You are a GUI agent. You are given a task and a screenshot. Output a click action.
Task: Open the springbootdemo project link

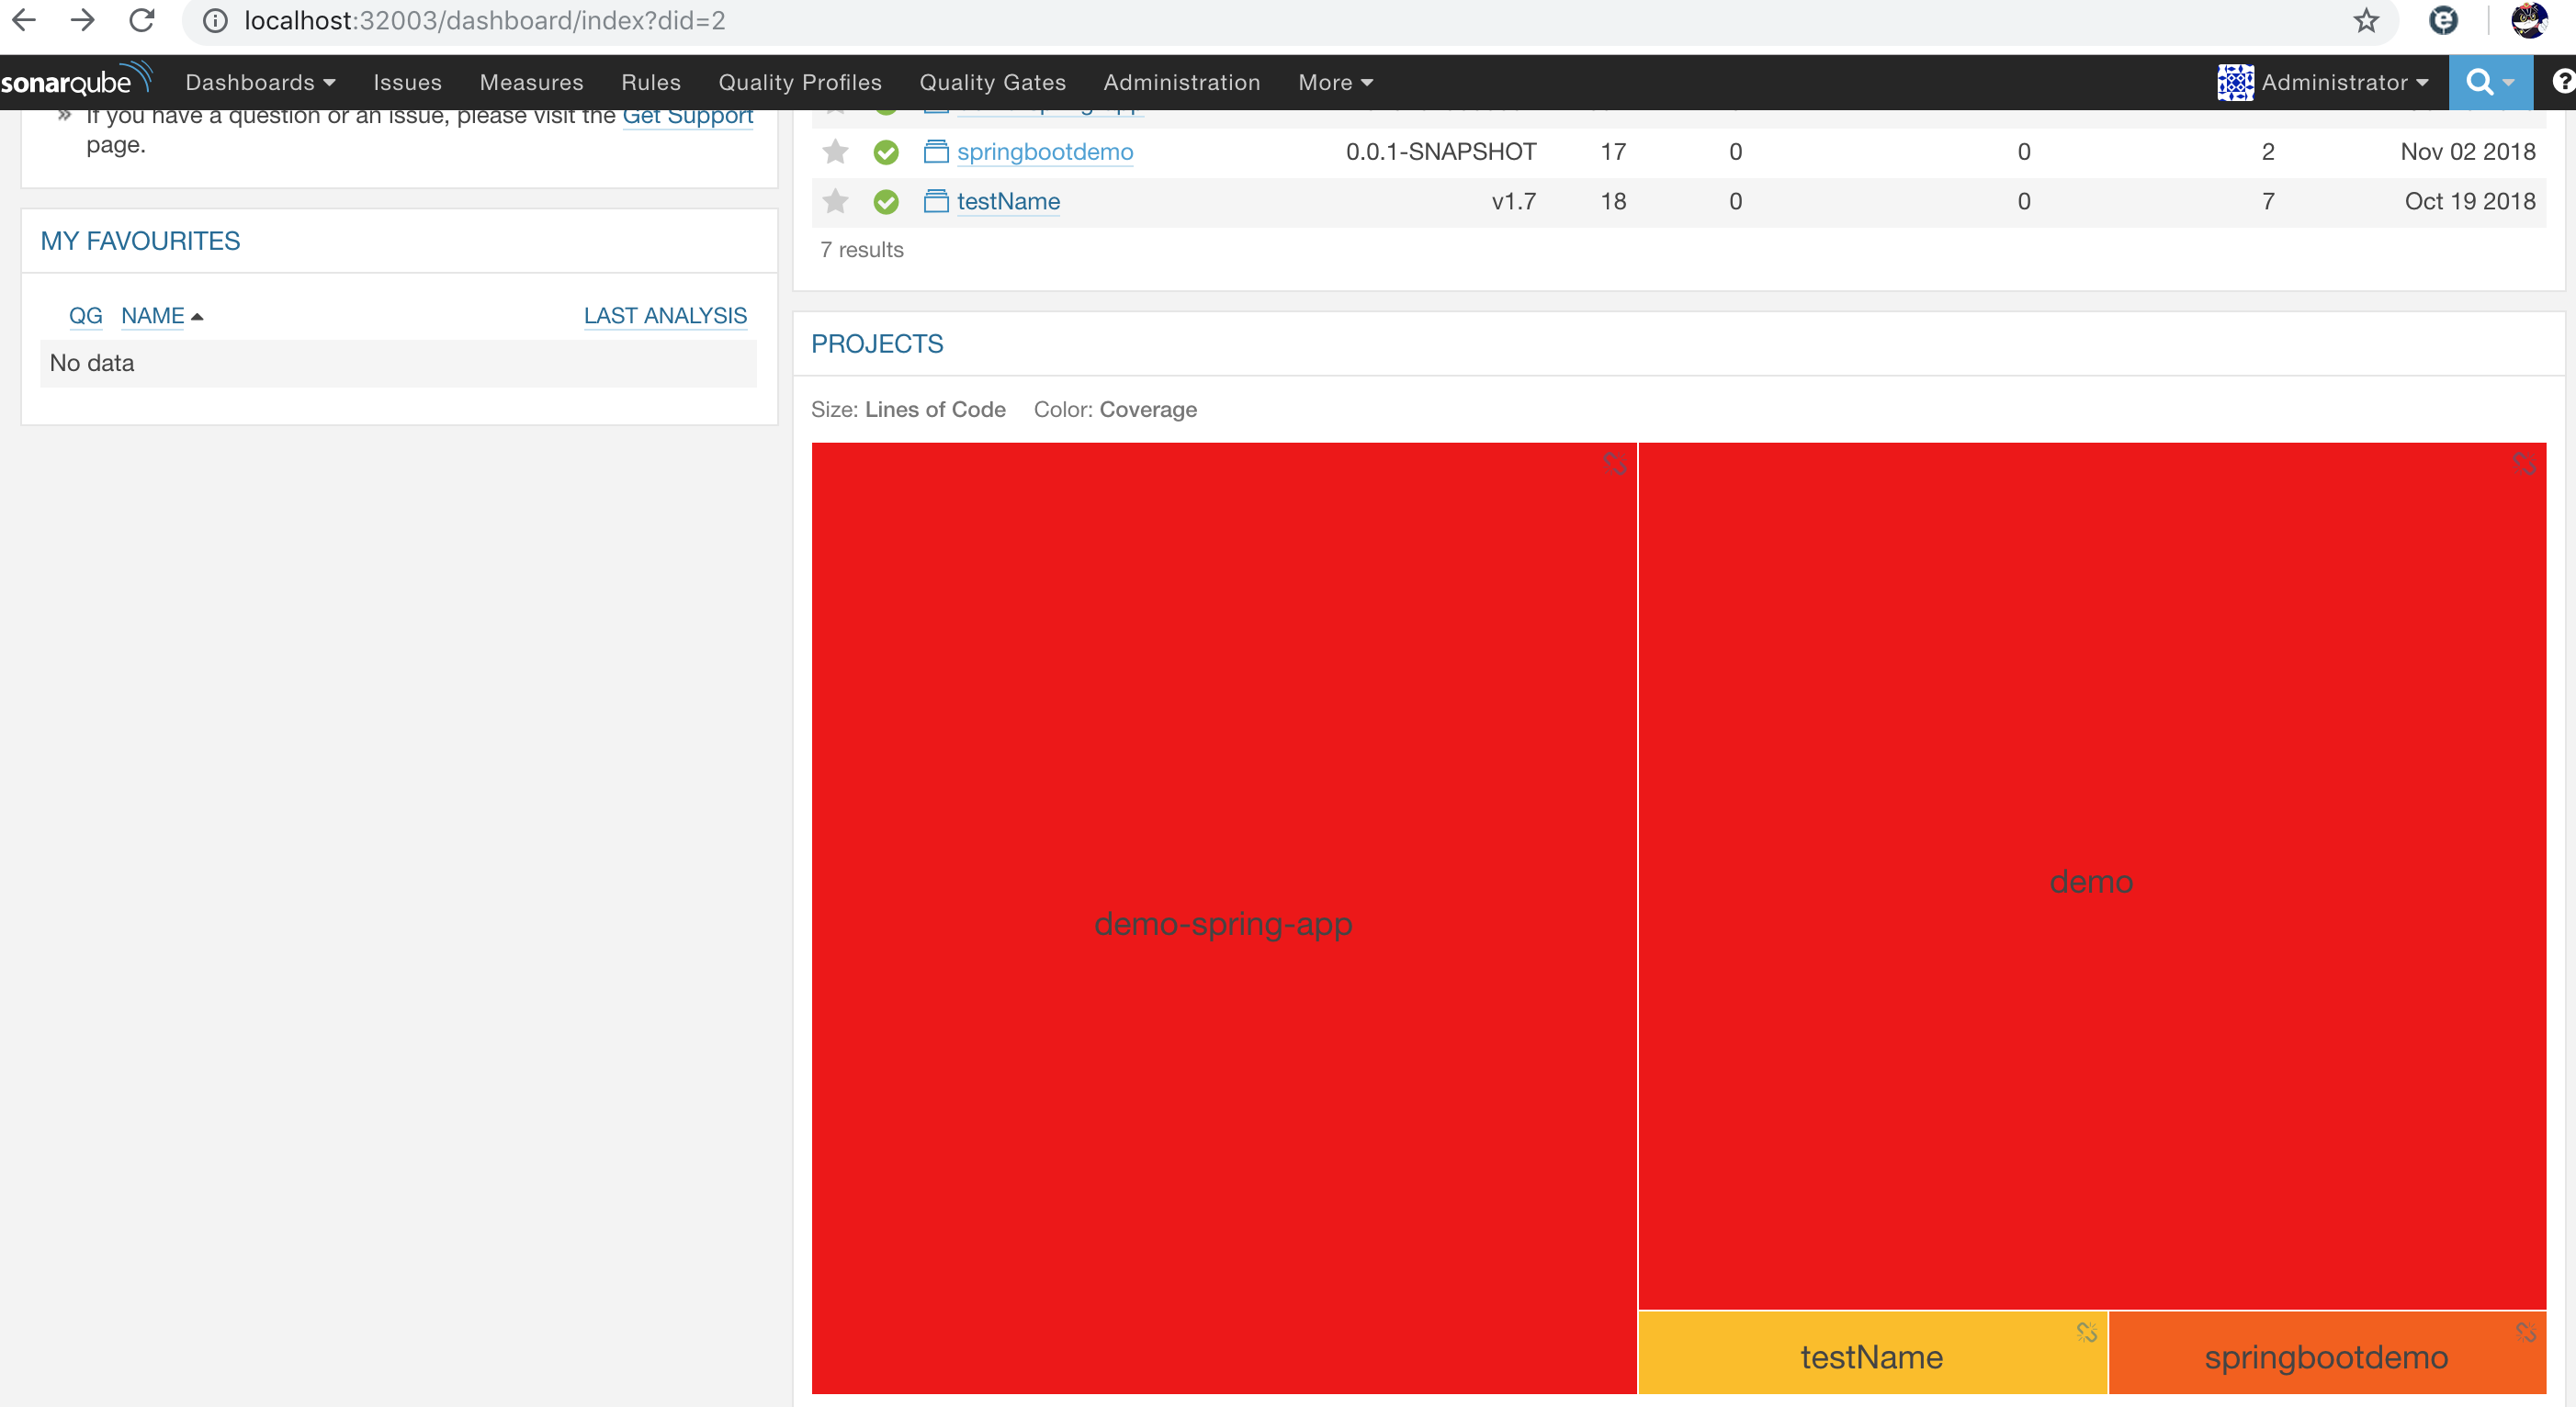(x=1044, y=152)
